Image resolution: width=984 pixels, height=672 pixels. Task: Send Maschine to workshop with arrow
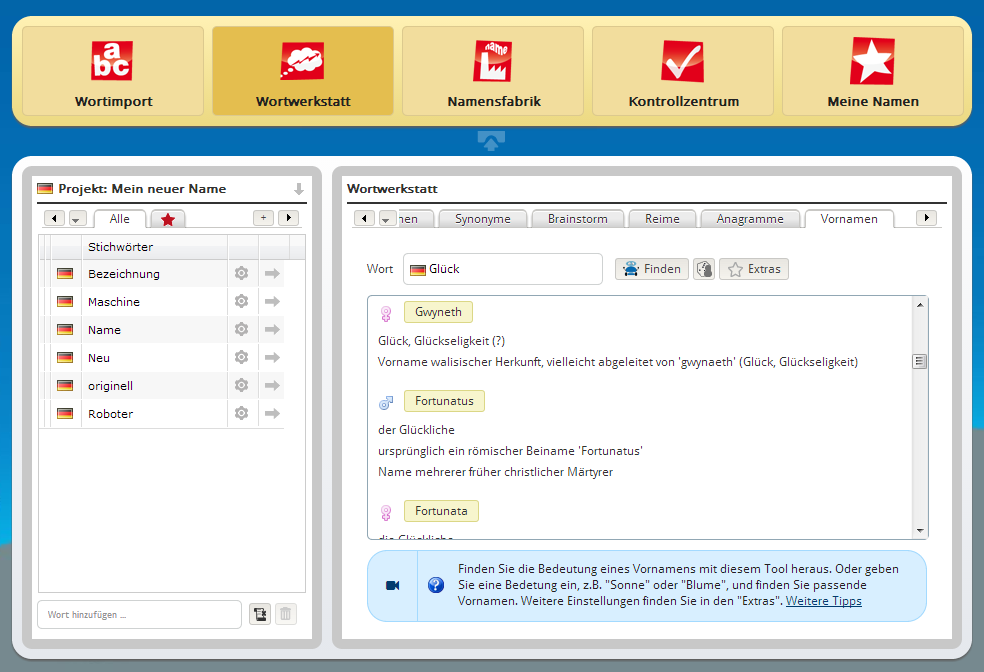tap(272, 301)
